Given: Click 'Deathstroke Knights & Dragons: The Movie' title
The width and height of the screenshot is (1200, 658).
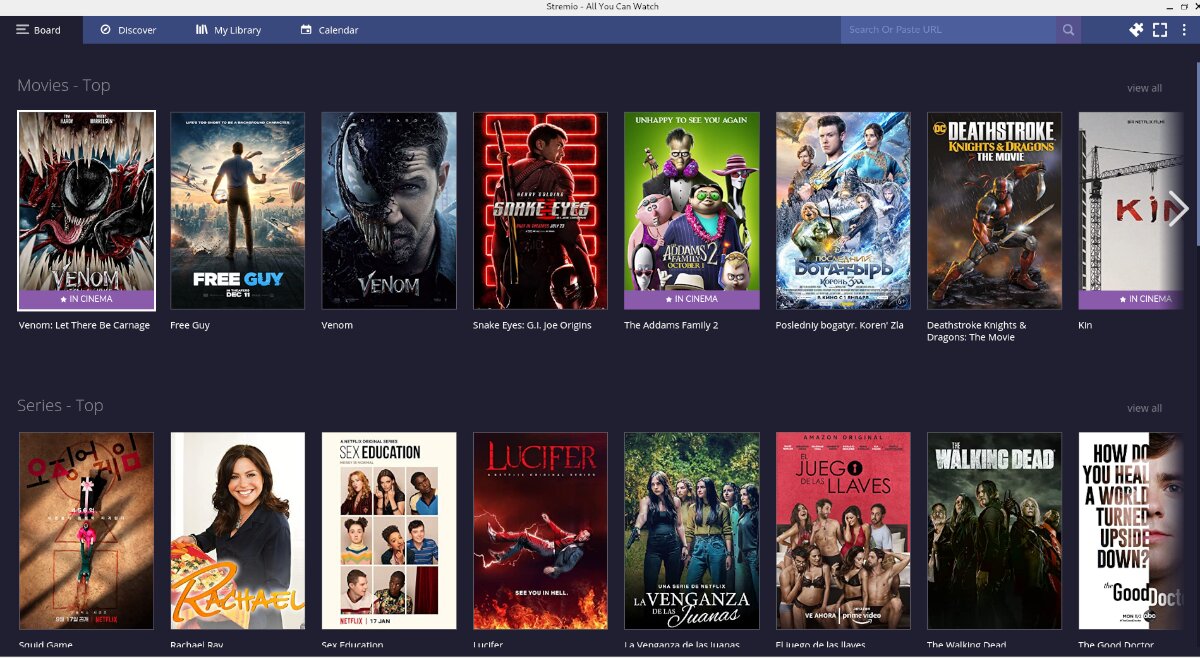Looking at the screenshot, I should [x=977, y=331].
